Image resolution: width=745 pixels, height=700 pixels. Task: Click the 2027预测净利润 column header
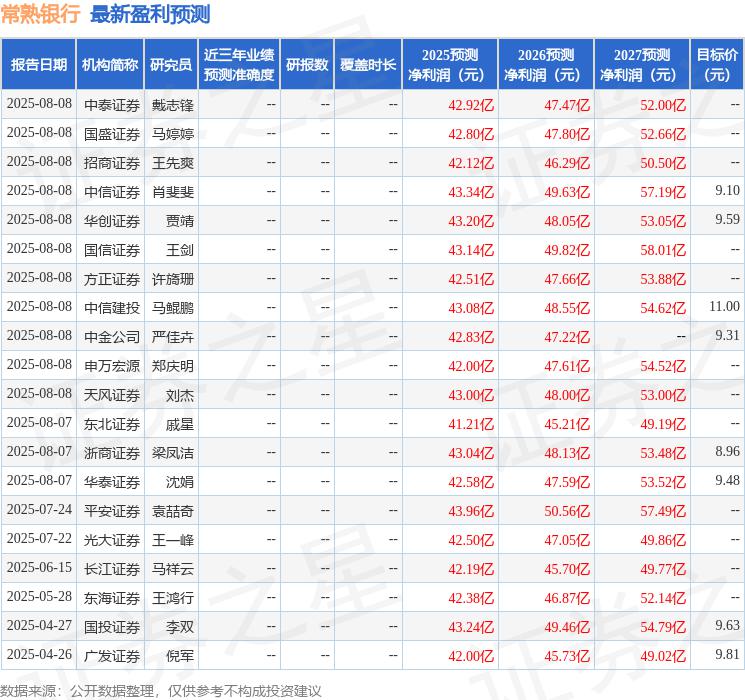click(642, 64)
